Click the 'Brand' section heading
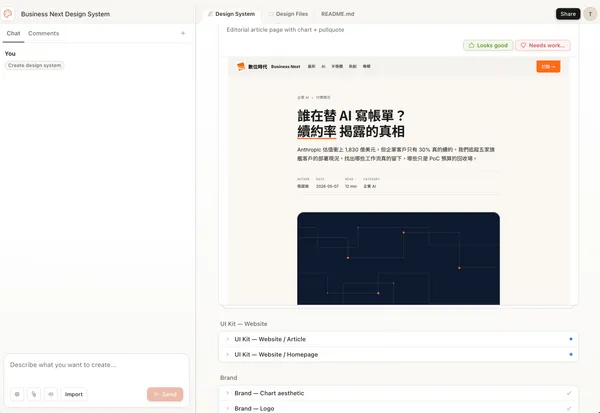Viewport: 600px width, 413px height. coord(228,378)
